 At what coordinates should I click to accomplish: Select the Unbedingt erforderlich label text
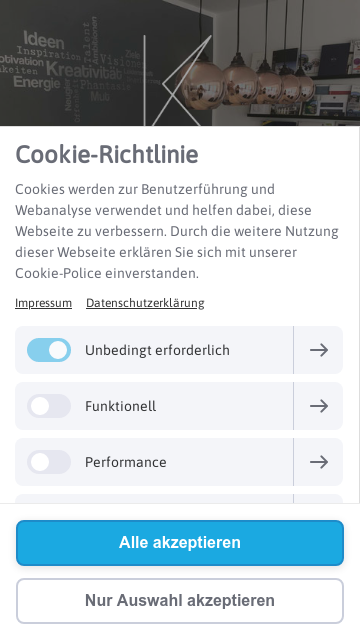157,350
